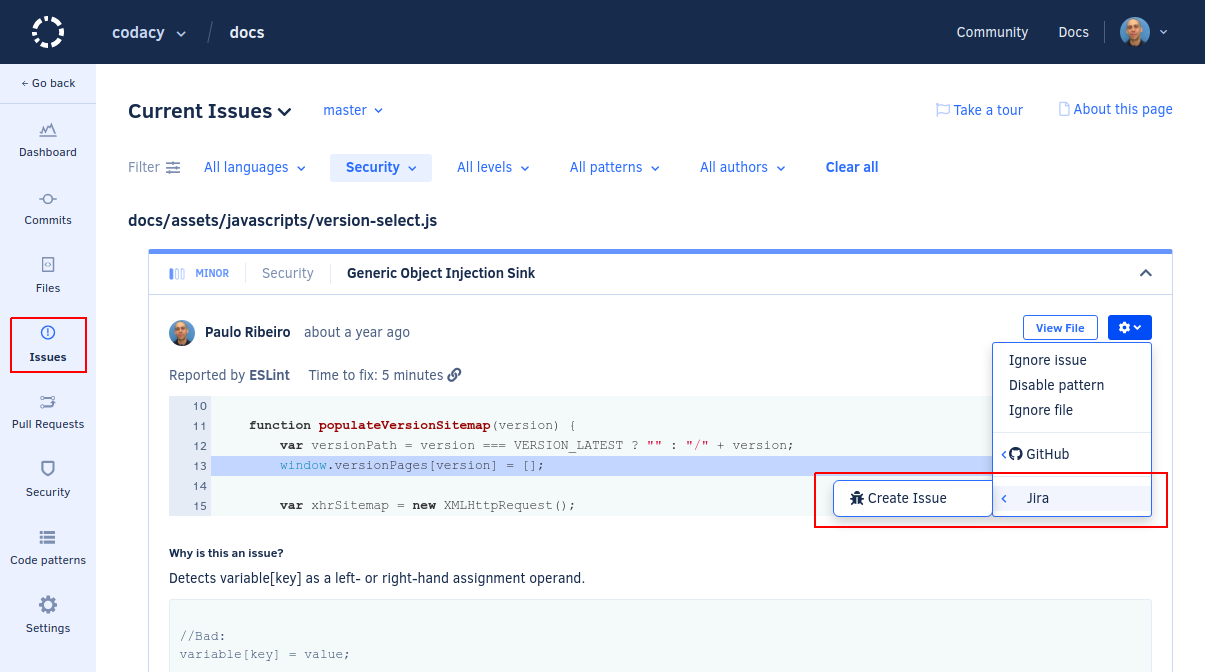The image size is (1205, 672).
Task: Click 'about a year ago' timestamp
Action: point(357,332)
